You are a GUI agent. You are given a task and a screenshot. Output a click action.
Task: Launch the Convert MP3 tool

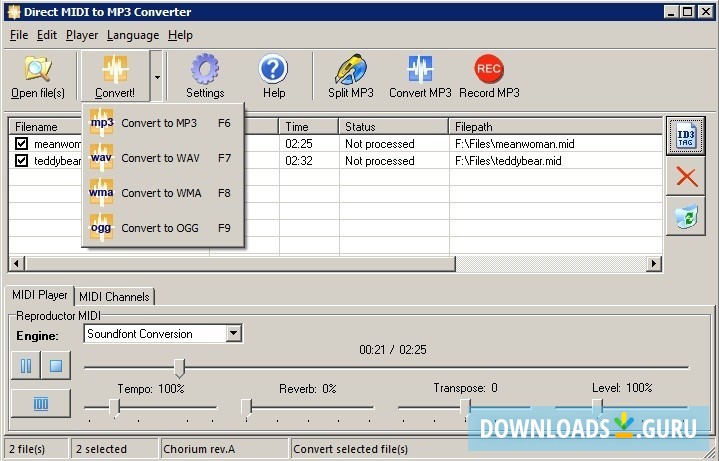click(420, 76)
